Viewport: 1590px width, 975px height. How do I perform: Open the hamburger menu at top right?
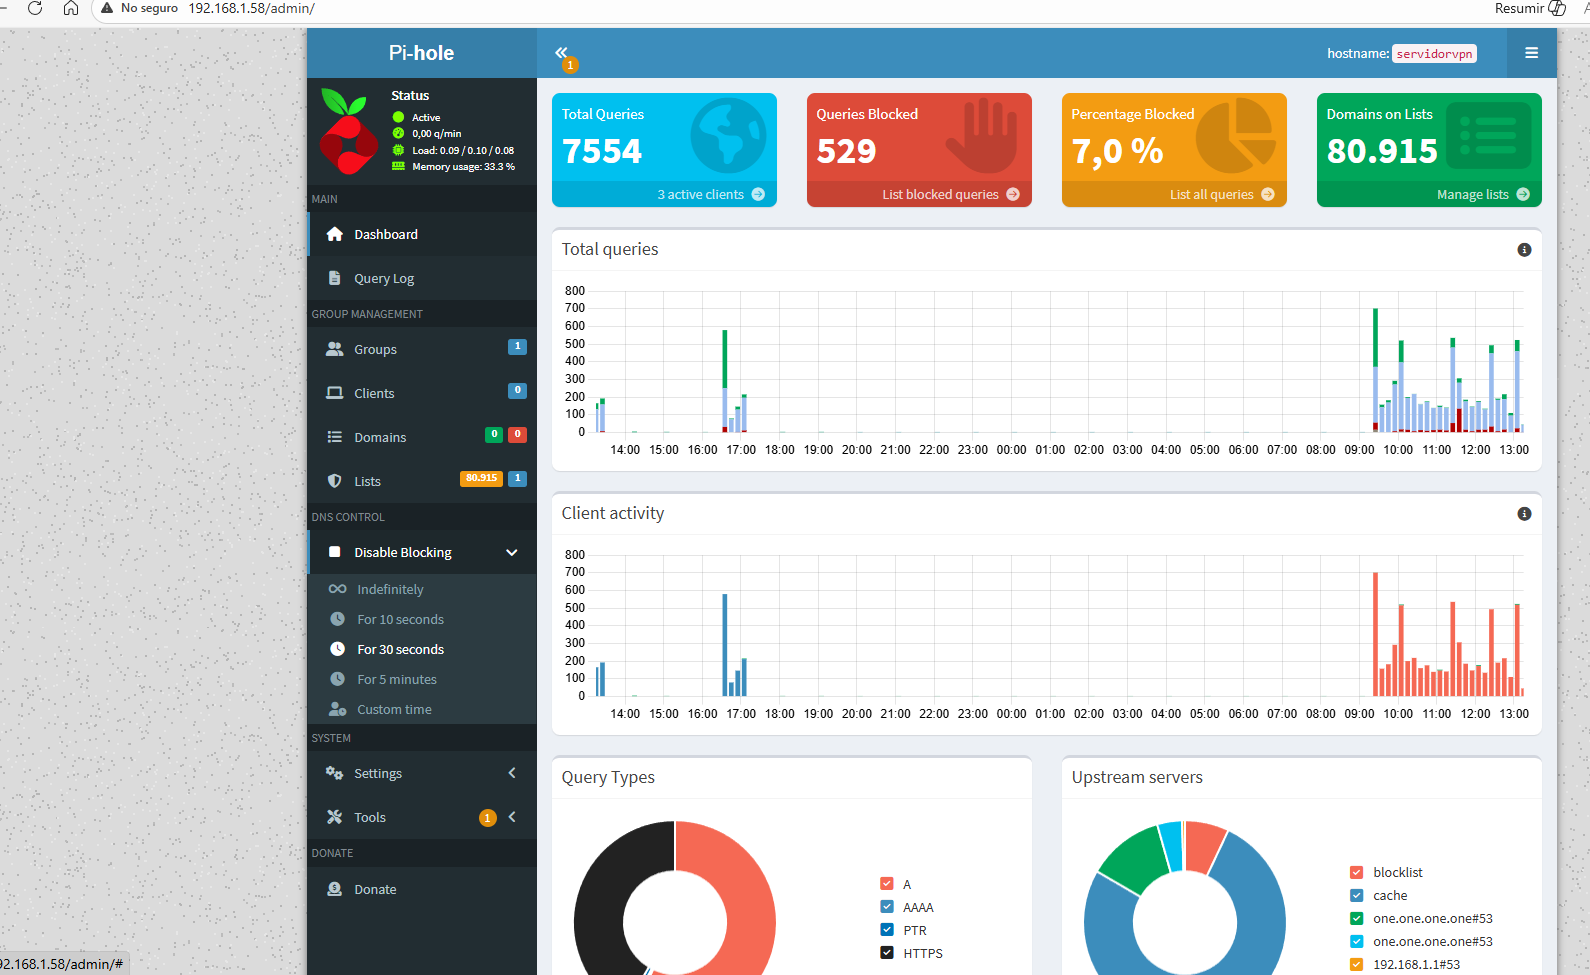1531,53
